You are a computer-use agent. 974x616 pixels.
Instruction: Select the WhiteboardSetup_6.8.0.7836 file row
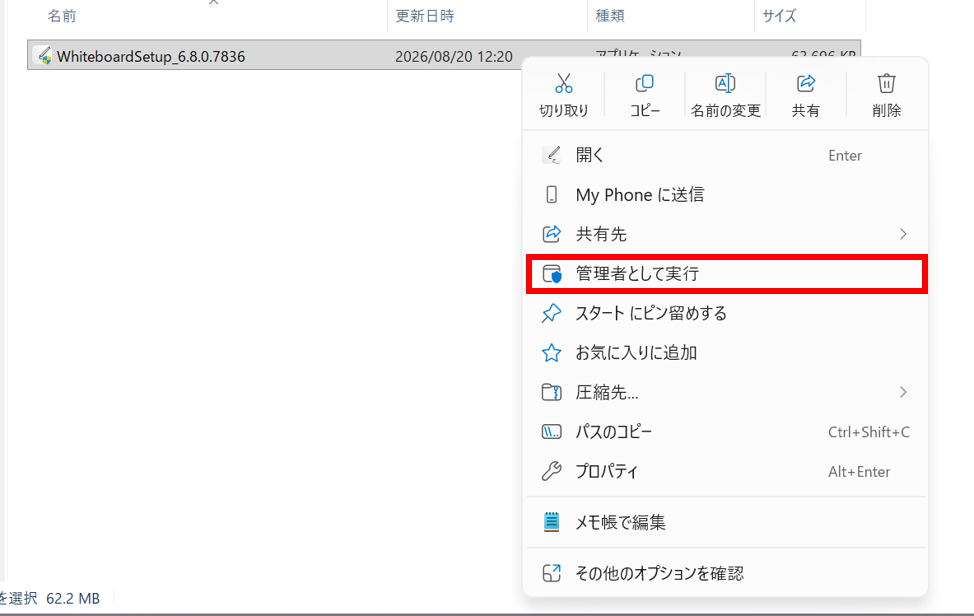tap(275, 56)
